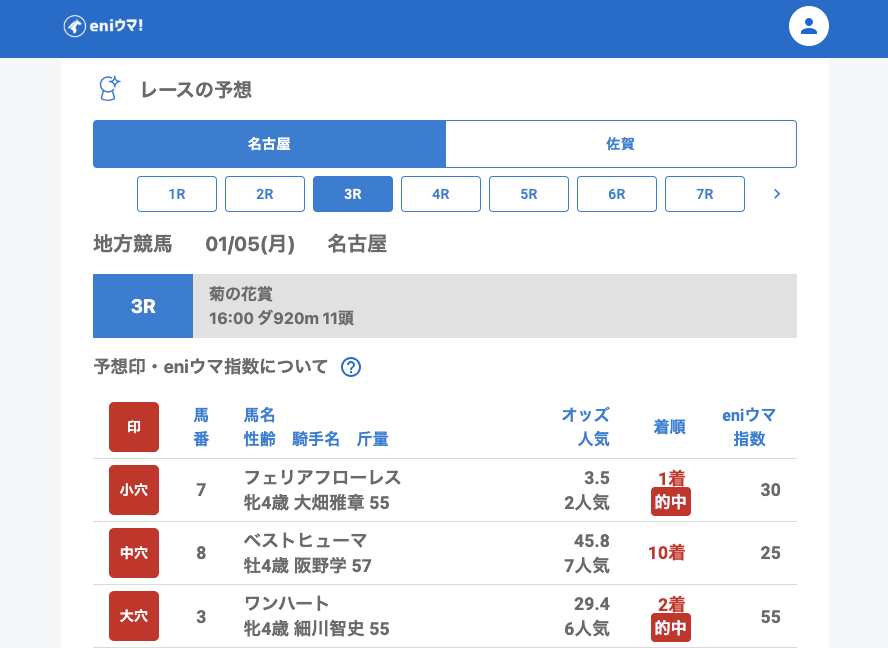Select the 名古屋 venue tab
Viewport: 888px width, 648px height.
(269, 144)
